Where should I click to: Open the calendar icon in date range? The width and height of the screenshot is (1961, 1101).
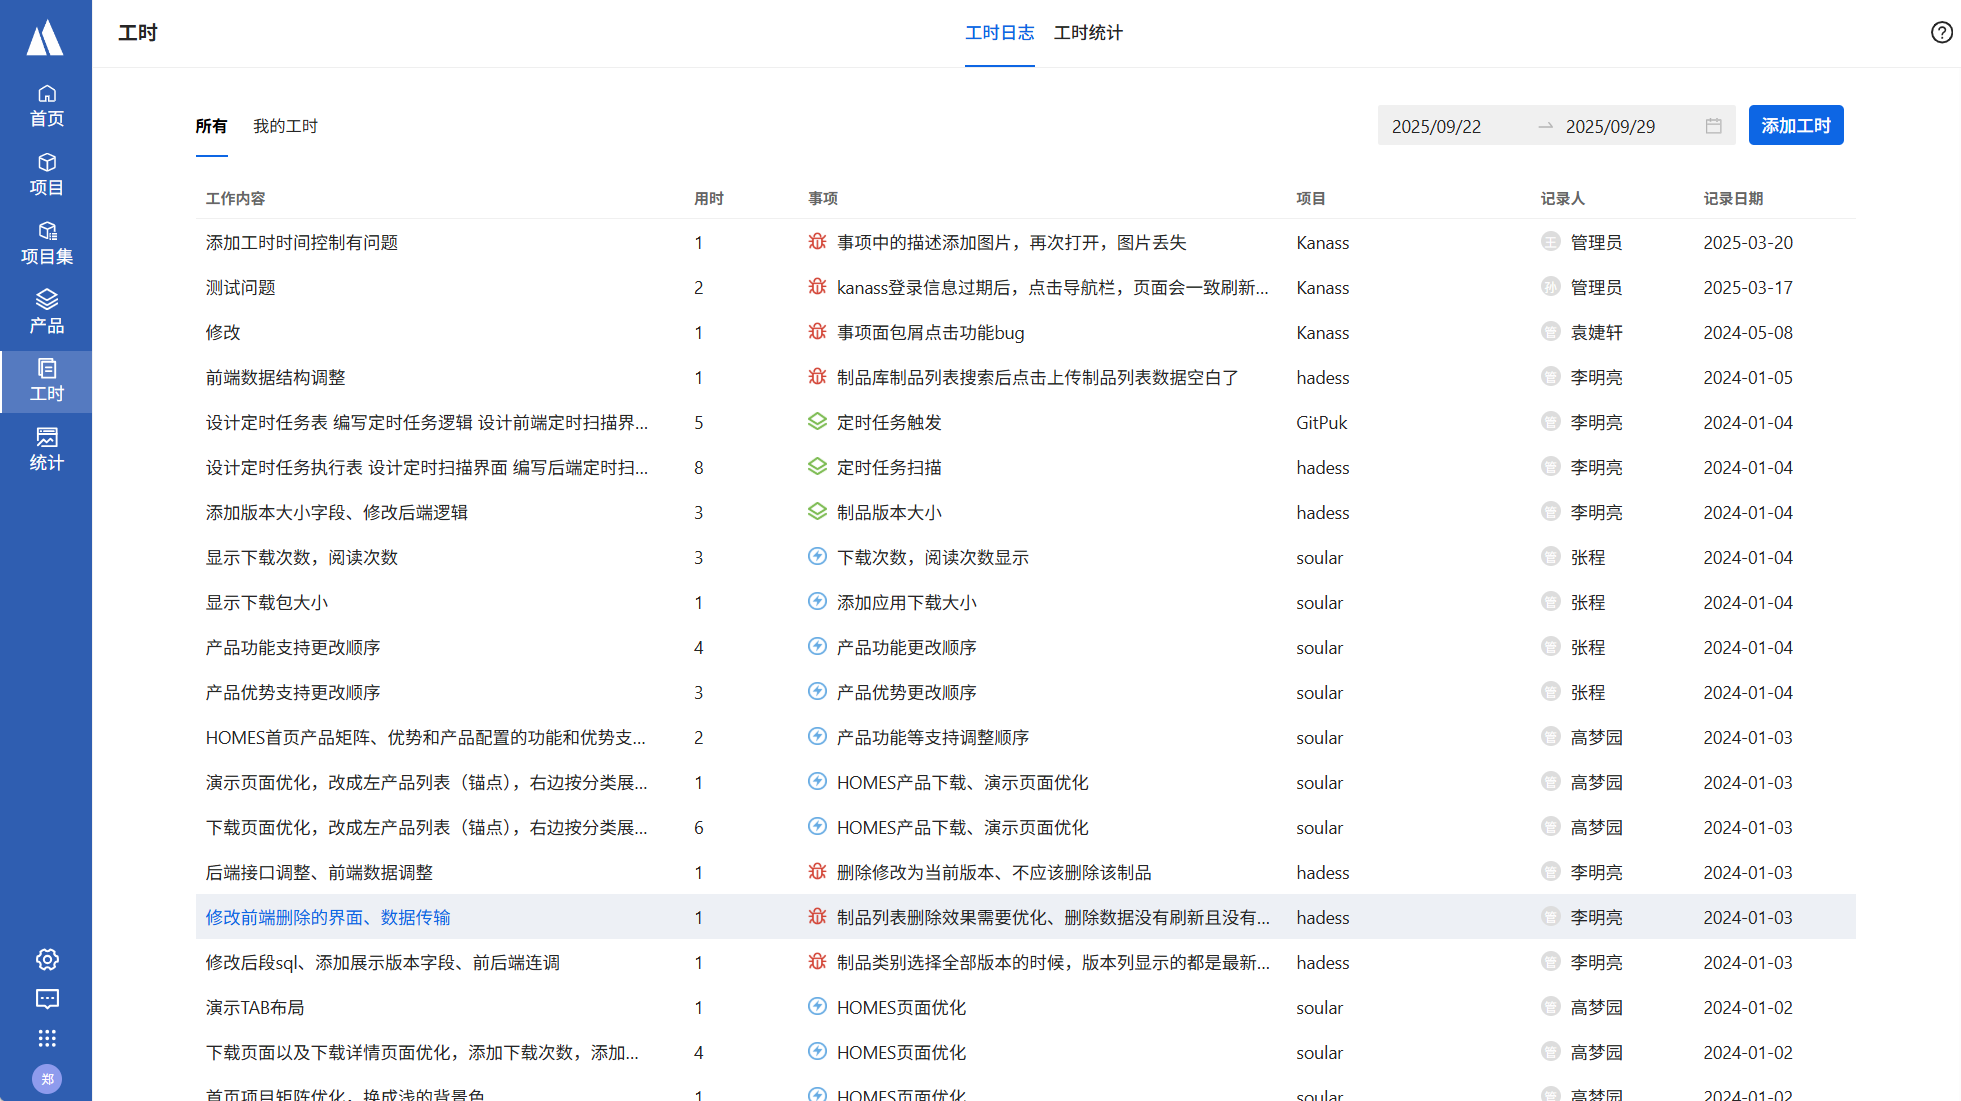[x=1713, y=126]
